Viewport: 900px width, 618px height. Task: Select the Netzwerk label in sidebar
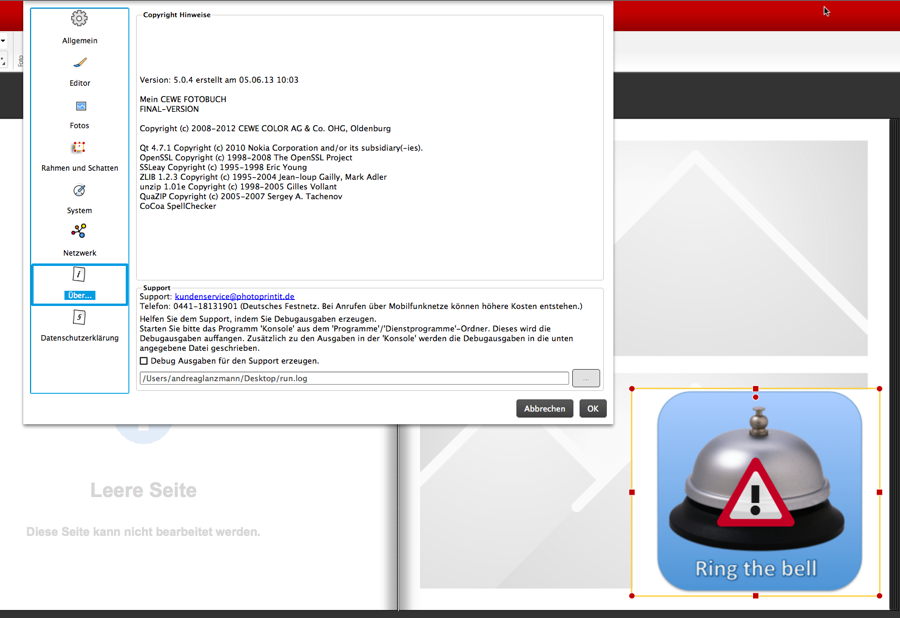click(80, 253)
